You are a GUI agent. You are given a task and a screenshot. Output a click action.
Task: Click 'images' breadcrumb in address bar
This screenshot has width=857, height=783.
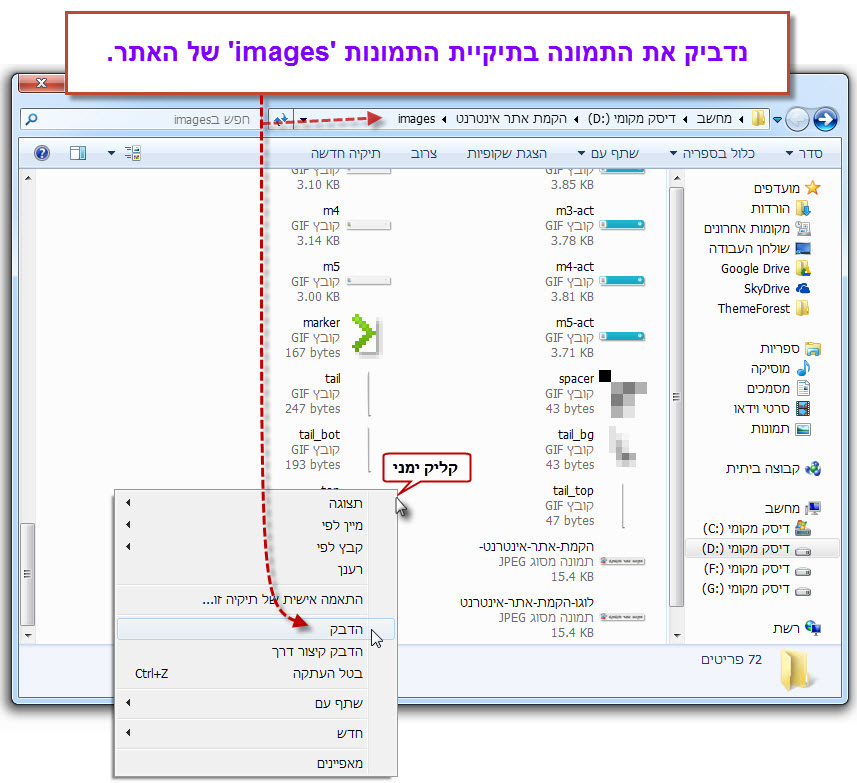tap(416, 119)
